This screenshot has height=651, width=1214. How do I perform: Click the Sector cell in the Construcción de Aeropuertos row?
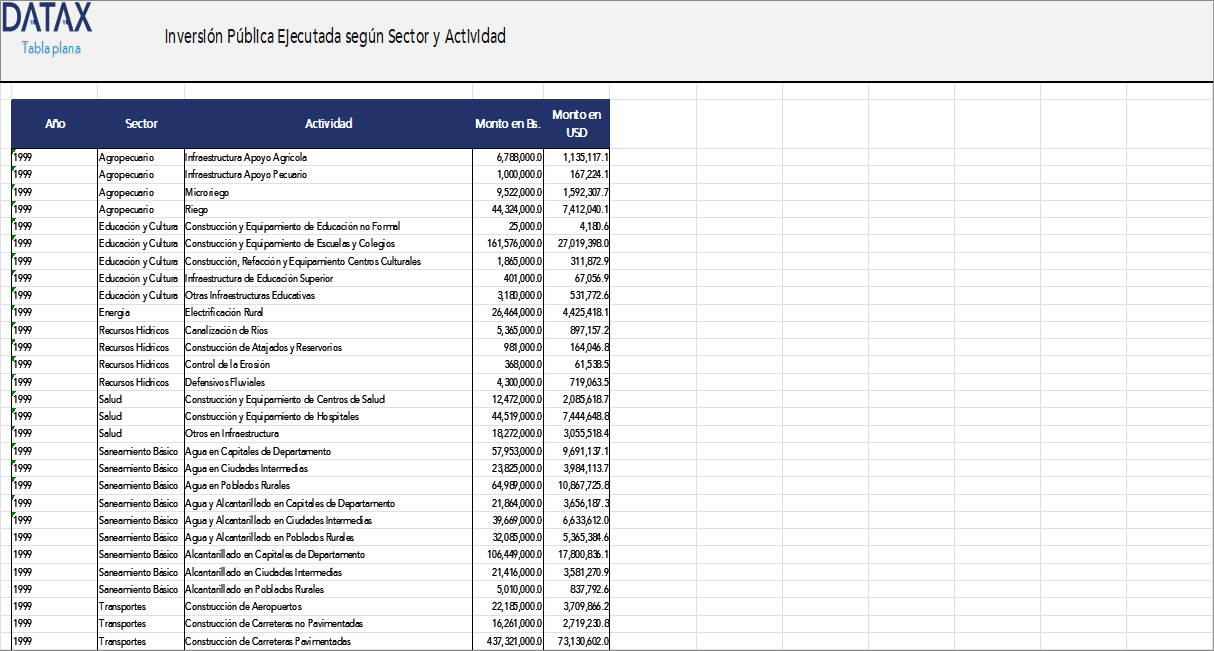point(141,606)
